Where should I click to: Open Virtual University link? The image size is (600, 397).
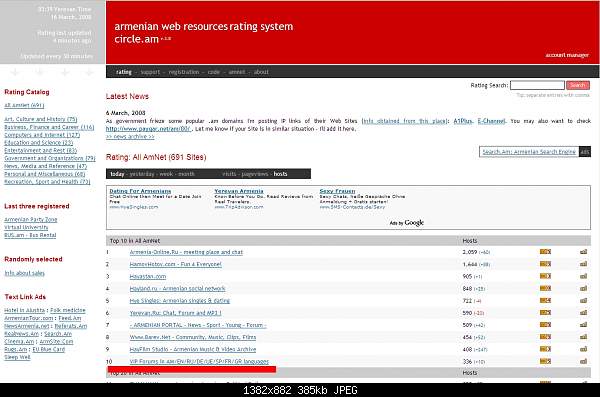(x=26, y=227)
